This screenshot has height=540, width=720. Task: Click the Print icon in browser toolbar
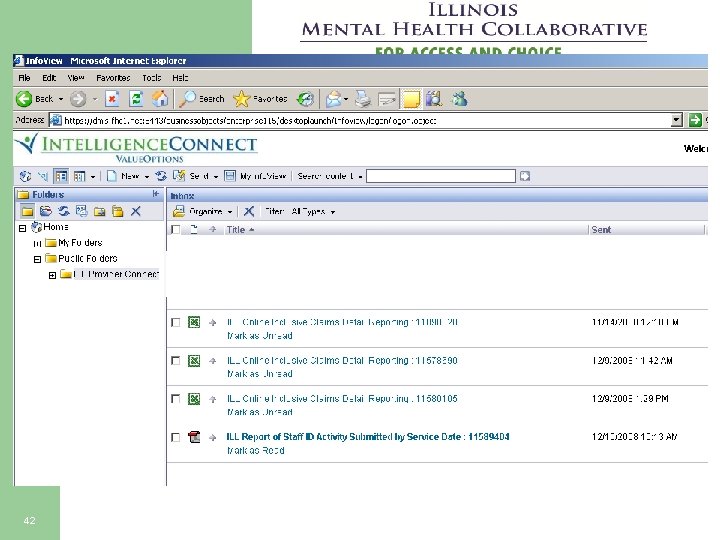pyautogui.click(x=363, y=99)
